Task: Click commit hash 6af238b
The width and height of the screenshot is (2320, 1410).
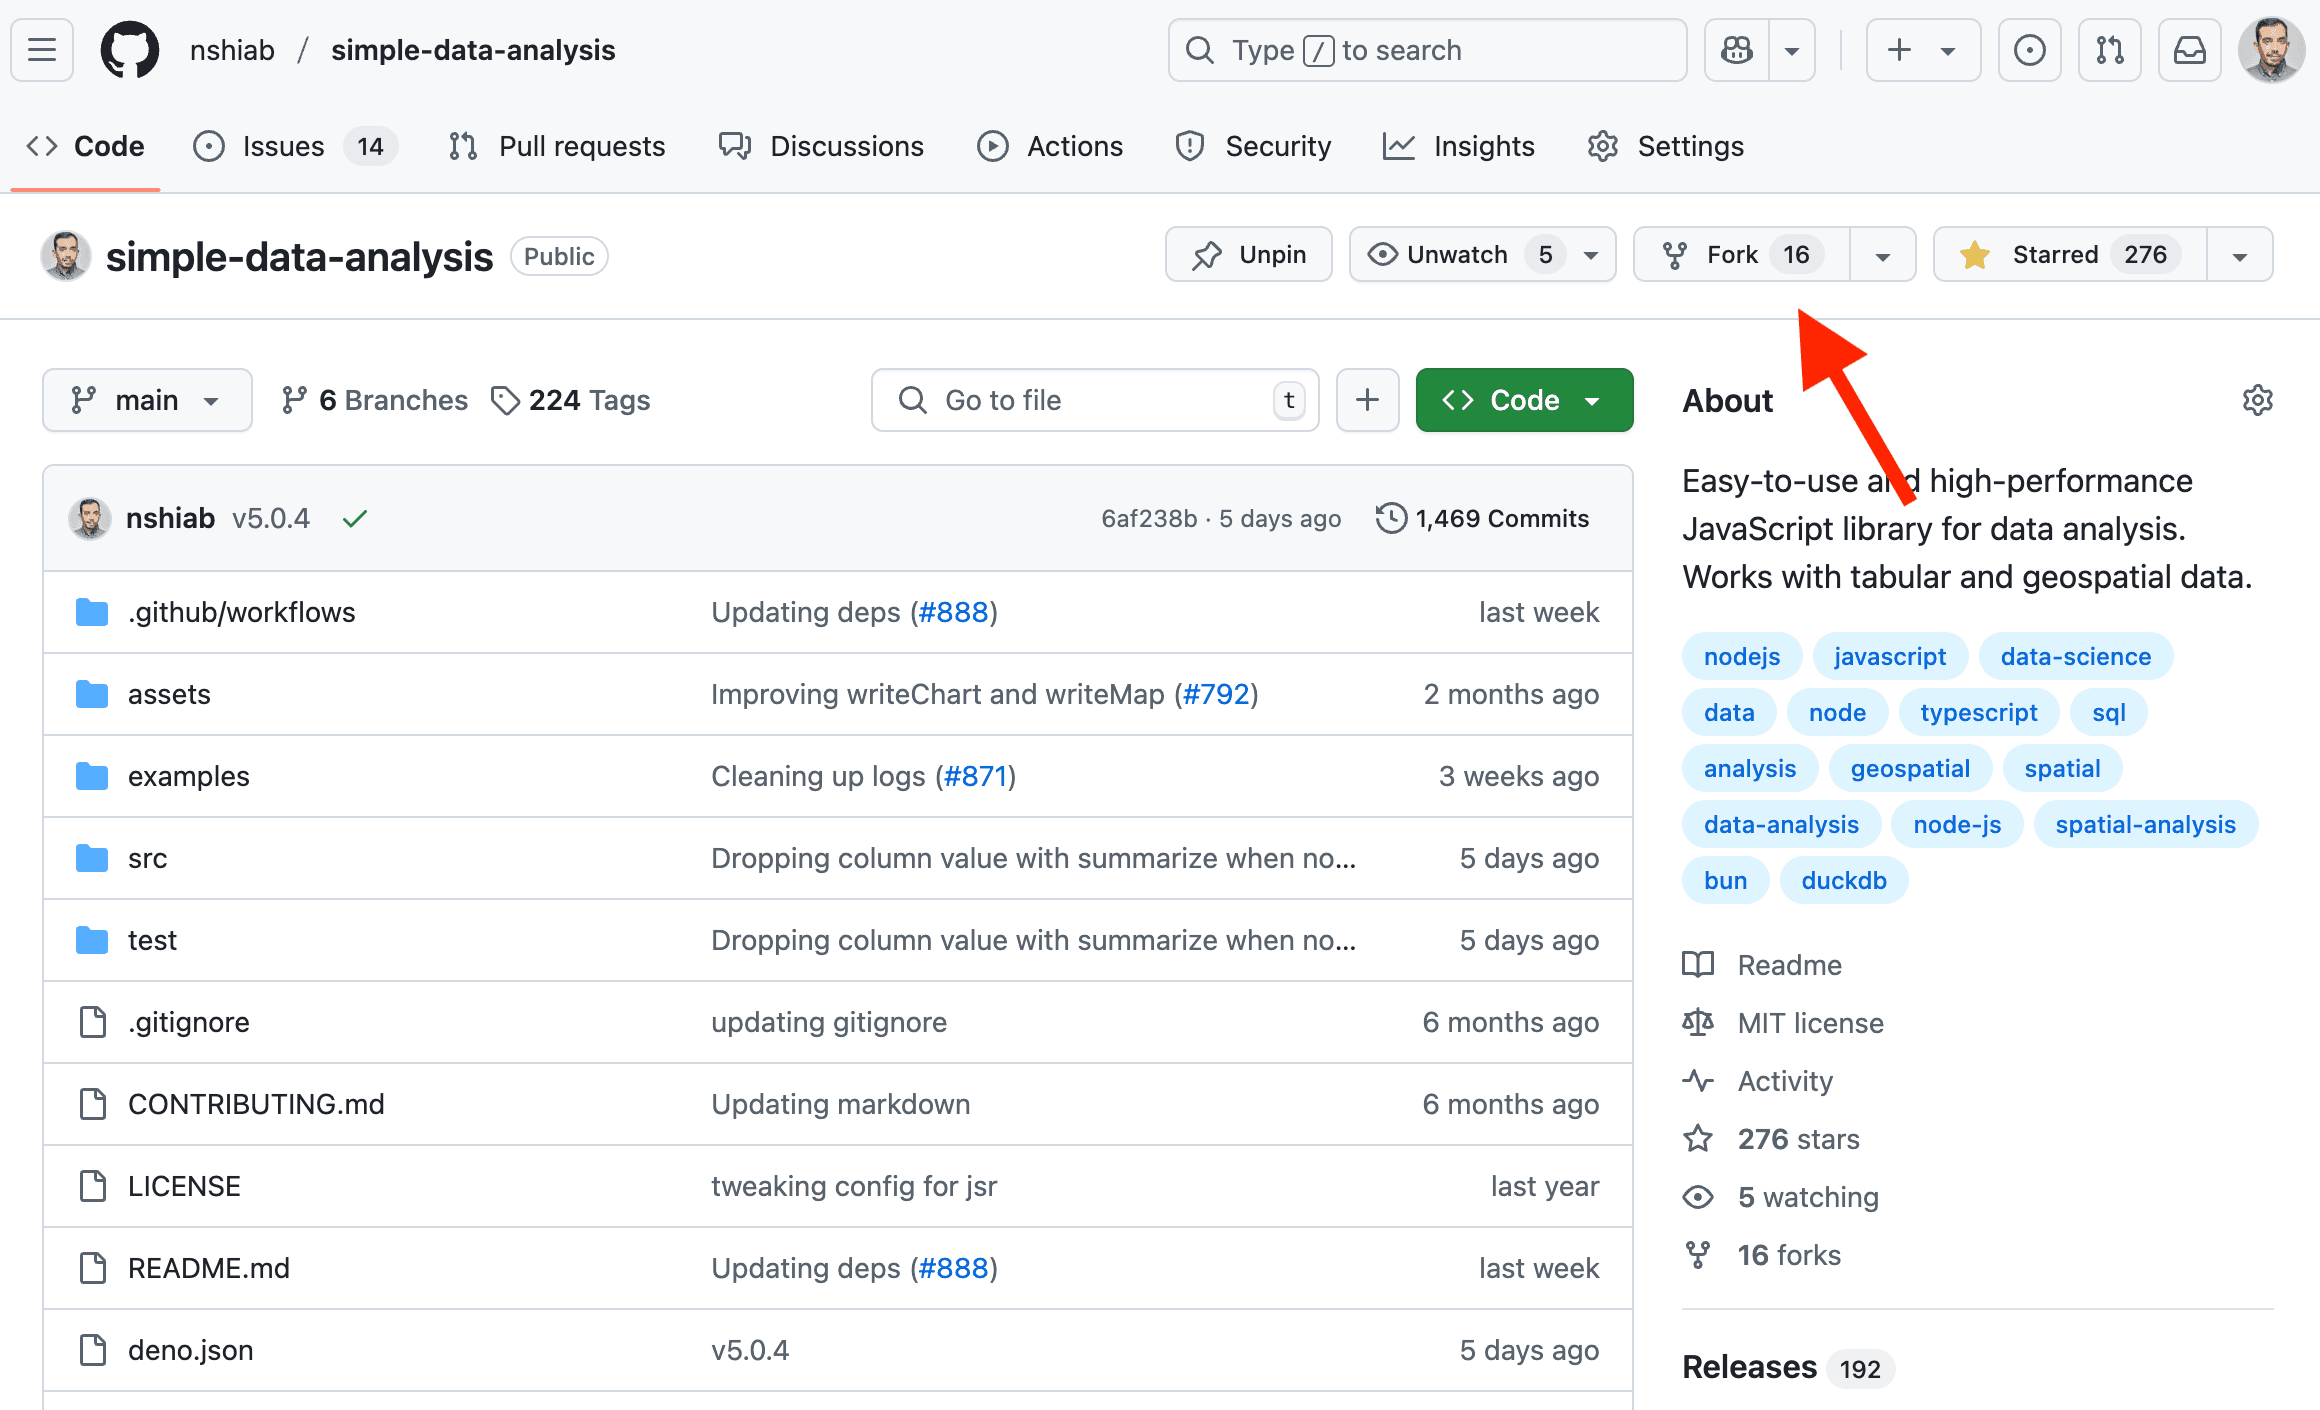Action: coord(1149,518)
